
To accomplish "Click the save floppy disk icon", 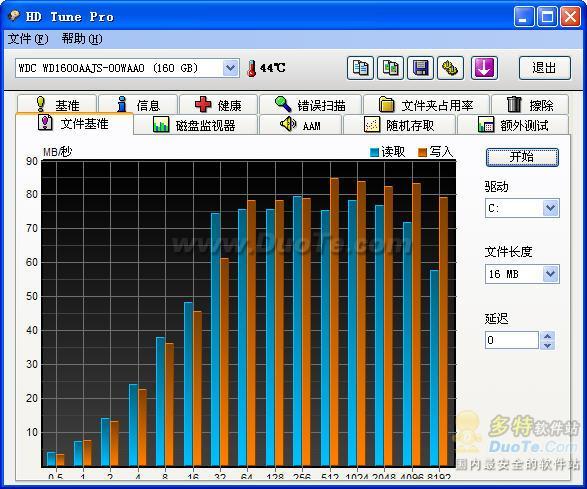I will (420, 68).
